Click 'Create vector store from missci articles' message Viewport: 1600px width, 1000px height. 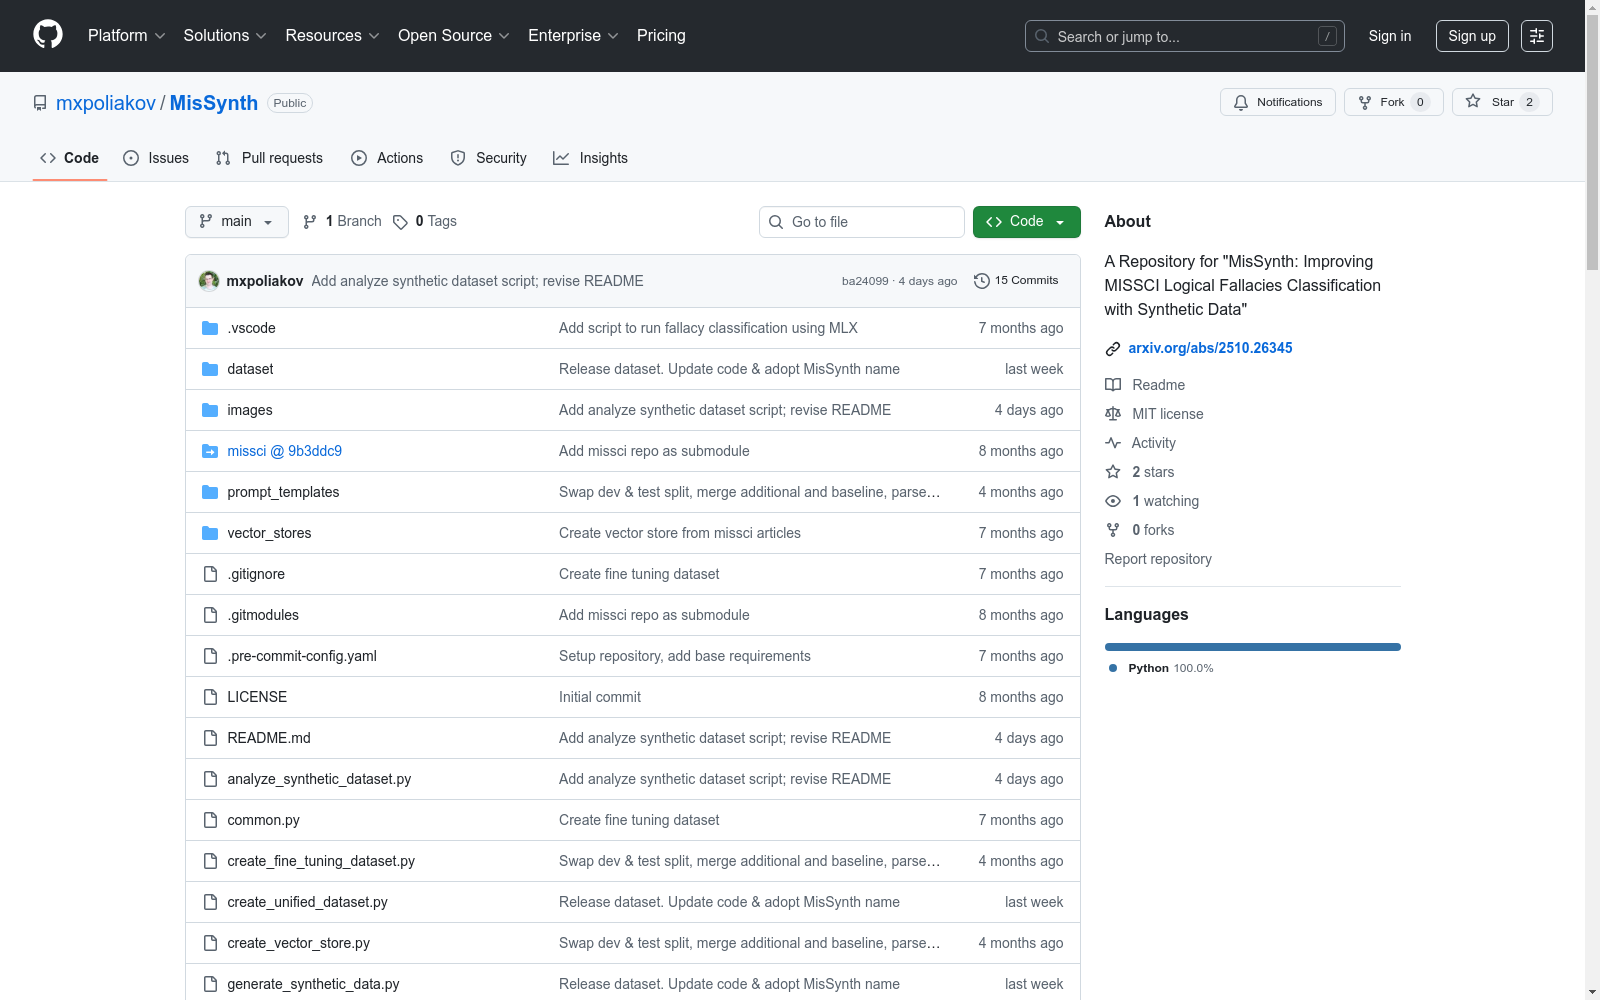coord(680,533)
